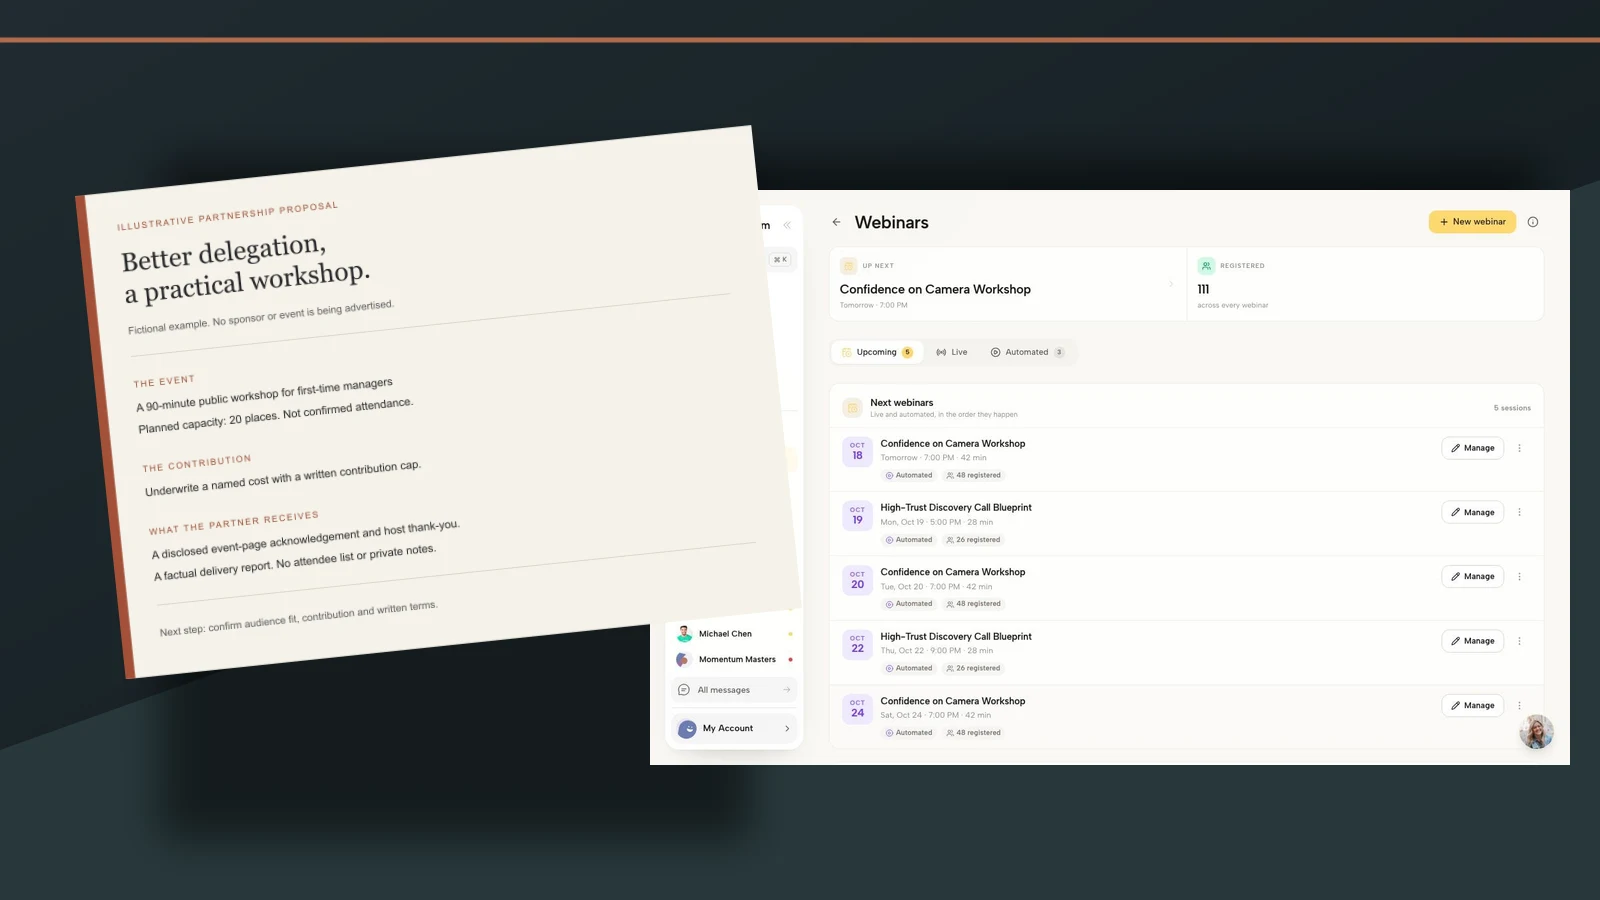This screenshot has height=900, width=1600.
Task: Go back using the arrow beside Webinars
Action: point(836,222)
